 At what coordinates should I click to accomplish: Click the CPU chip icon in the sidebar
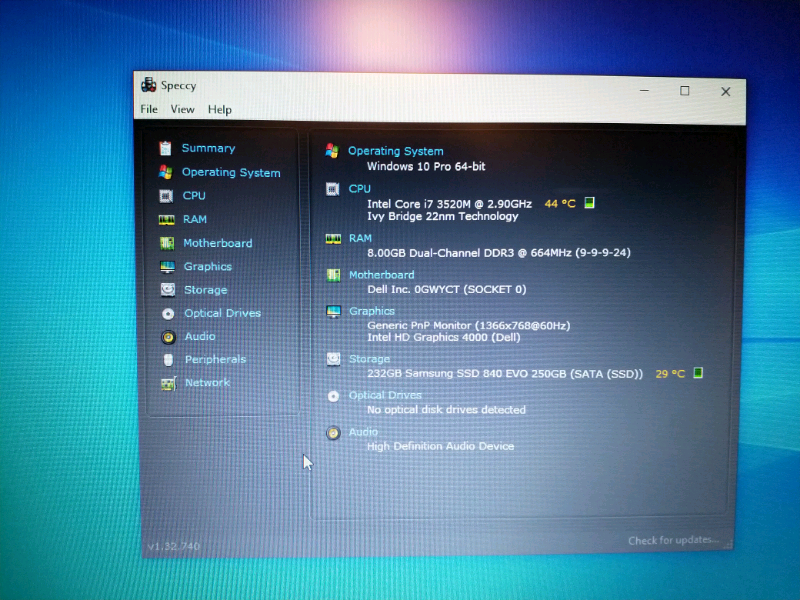[166, 196]
